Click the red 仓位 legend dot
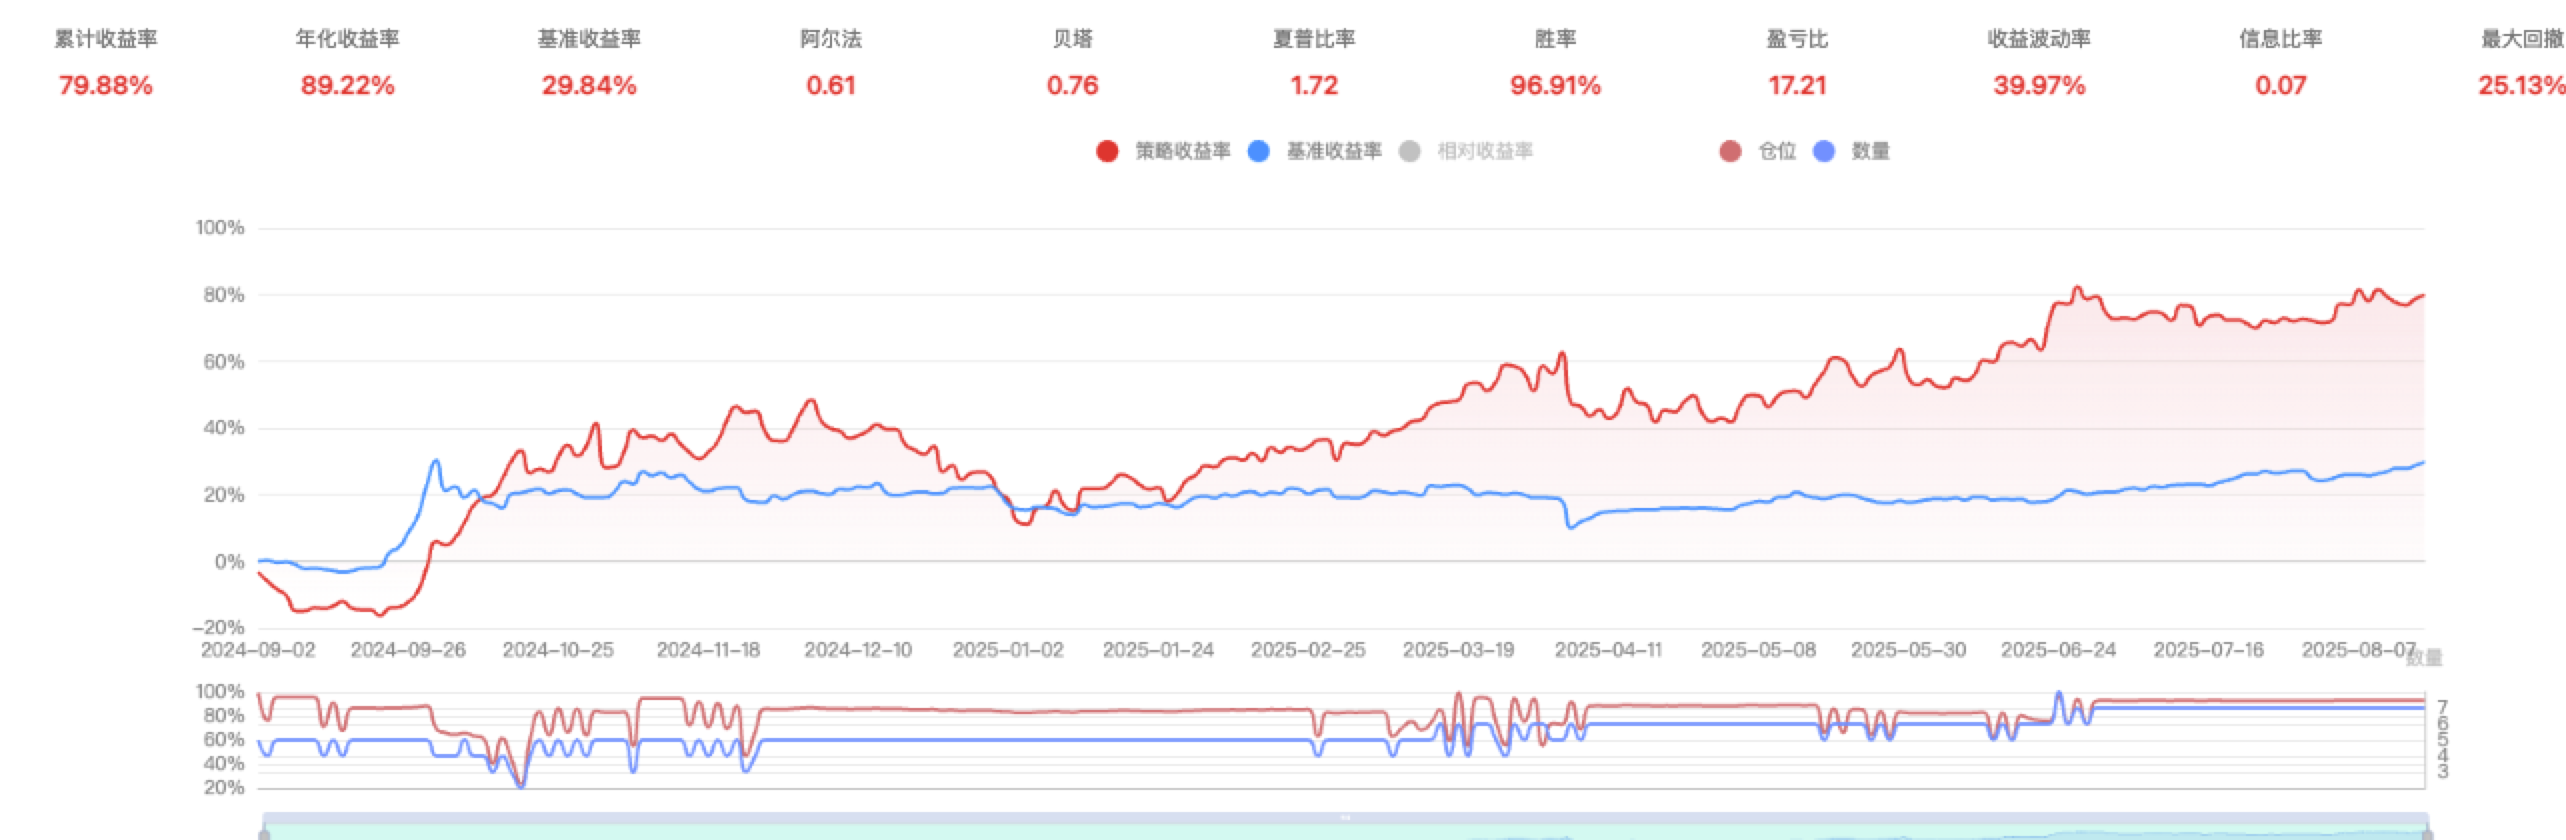2566x840 pixels. (1730, 151)
